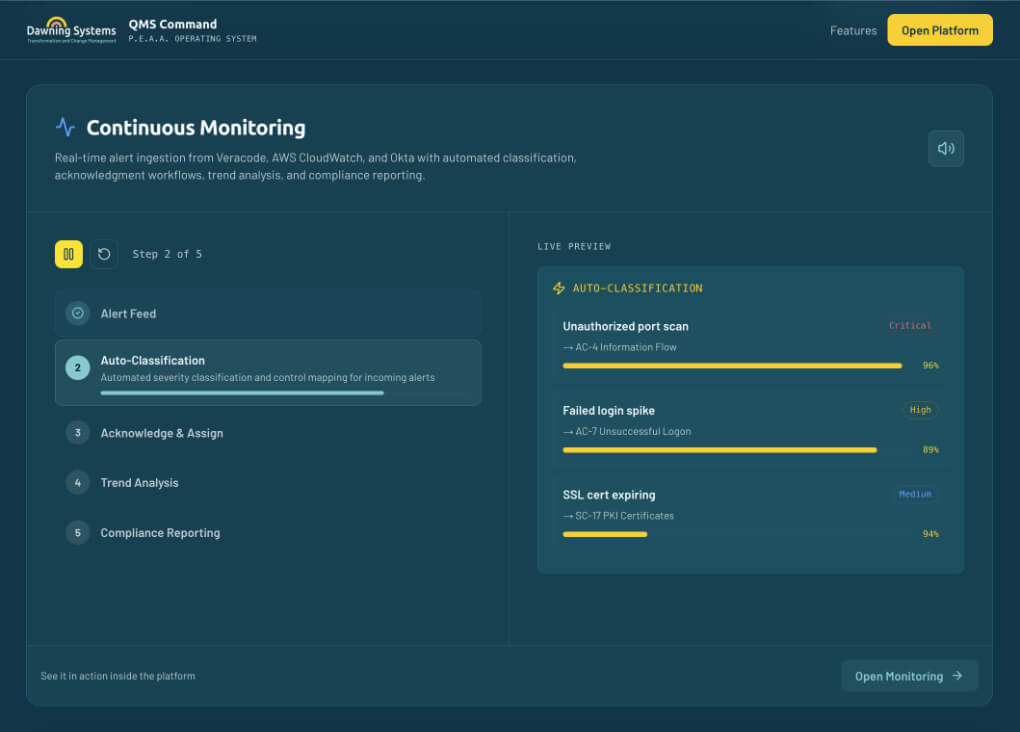Screen dimensions: 1020x732
Task: Select the waveform icon beside Continuous Monitoring
Action: 64,127
